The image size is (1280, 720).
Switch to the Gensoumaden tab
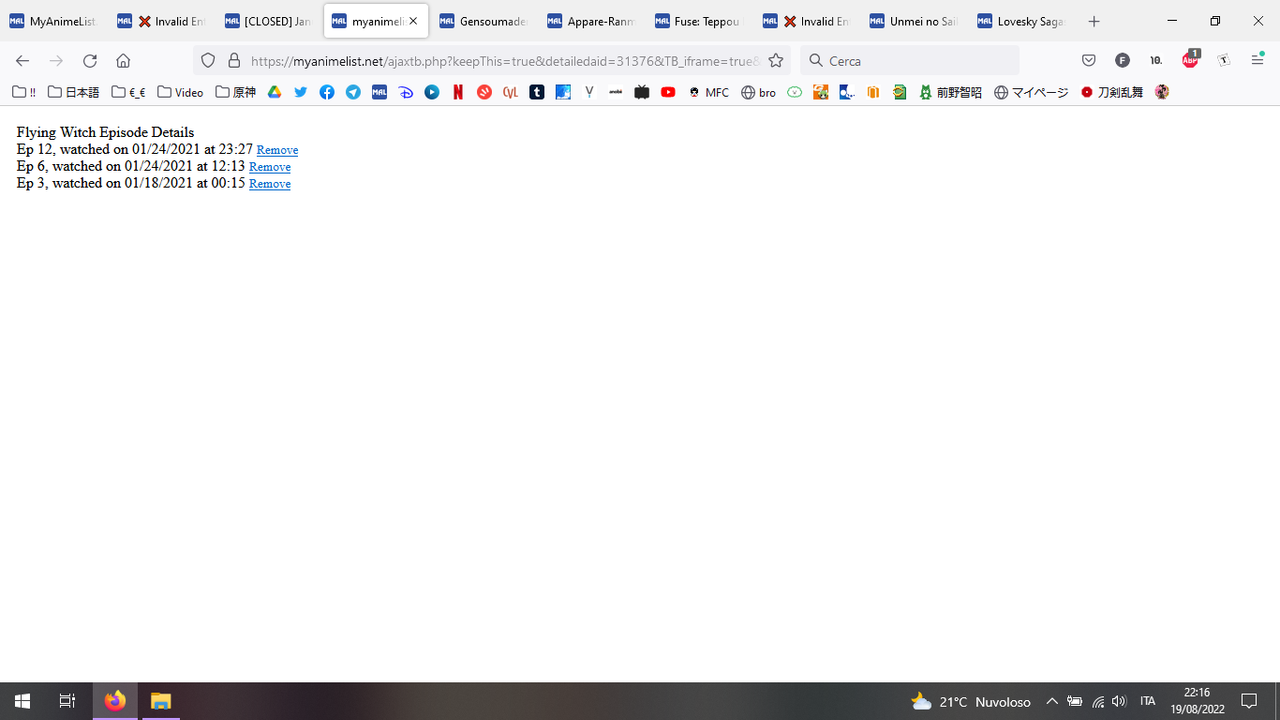click(483, 20)
